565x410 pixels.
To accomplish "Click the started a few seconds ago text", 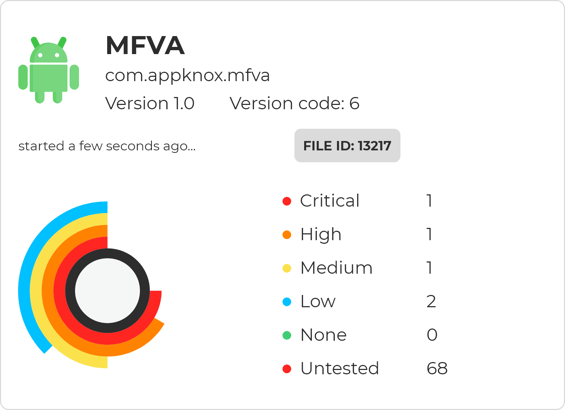I will point(107,146).
